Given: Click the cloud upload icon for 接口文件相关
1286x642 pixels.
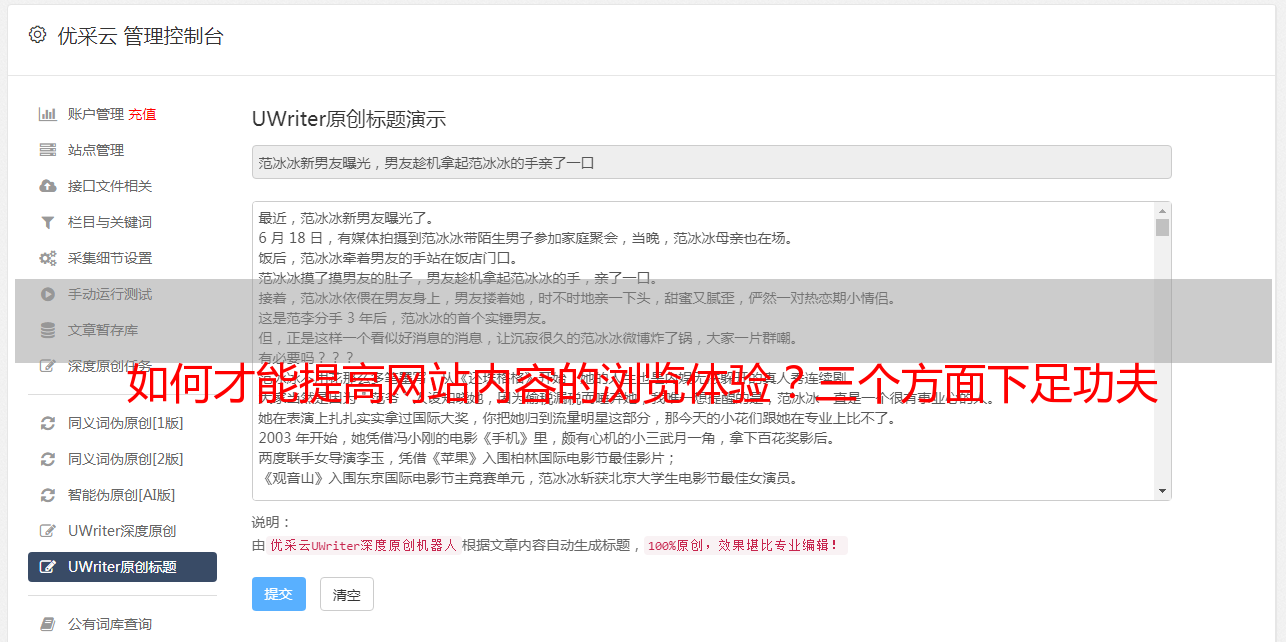Looking at the screenshot, I should coord(47,186).
